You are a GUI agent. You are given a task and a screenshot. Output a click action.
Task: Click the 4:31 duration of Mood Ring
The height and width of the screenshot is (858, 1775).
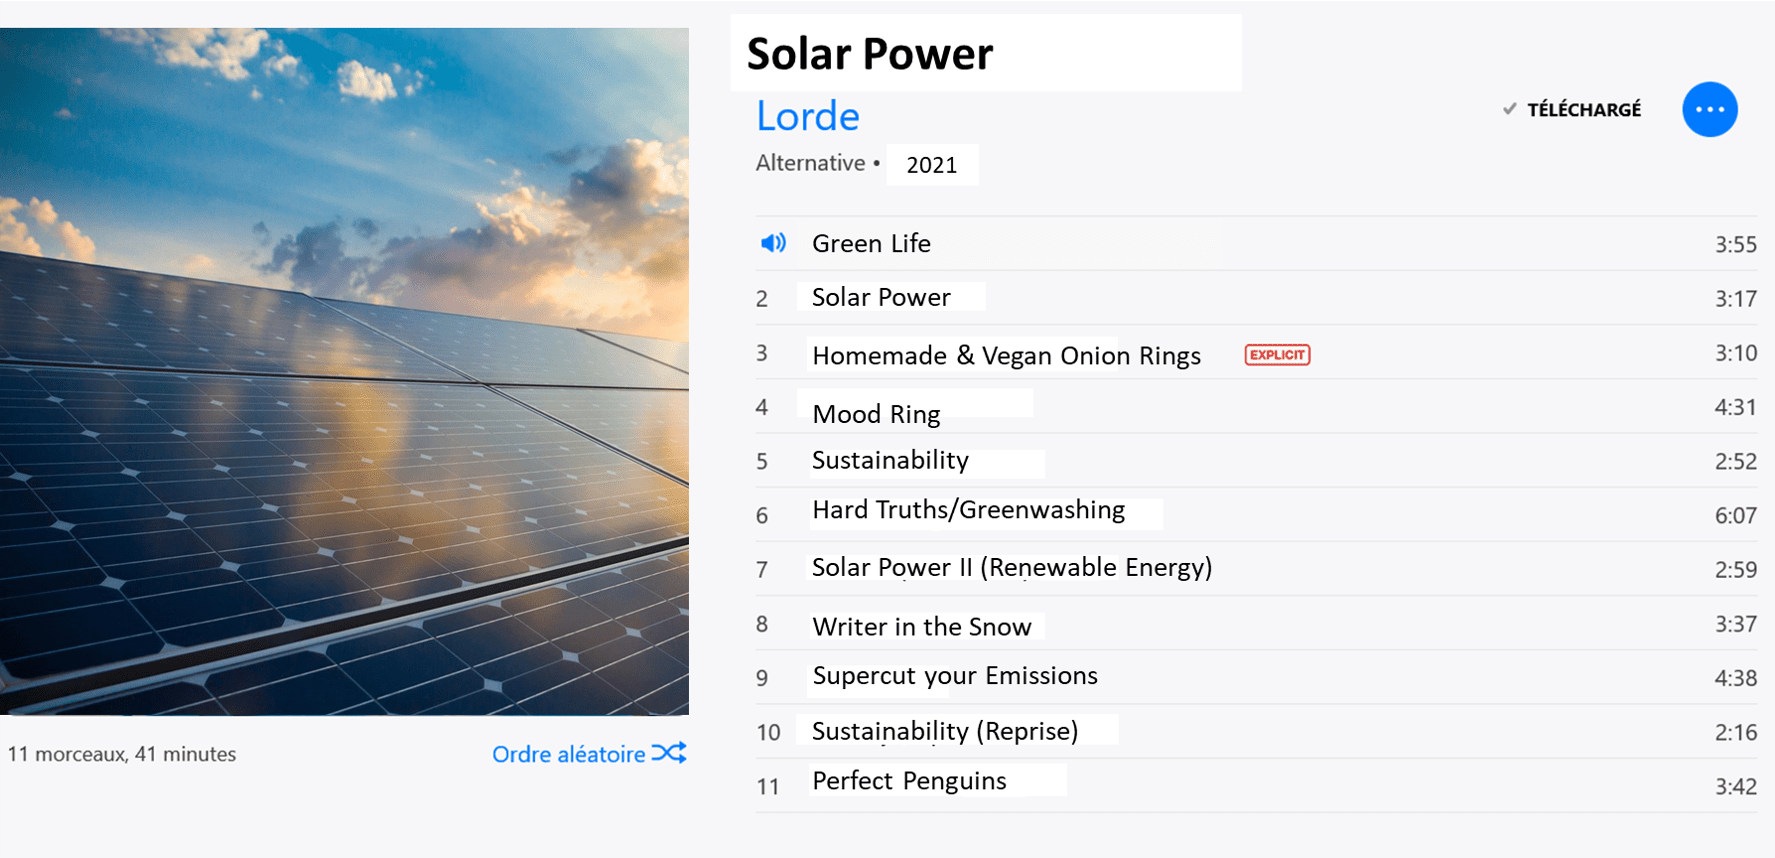(1735, 407)
